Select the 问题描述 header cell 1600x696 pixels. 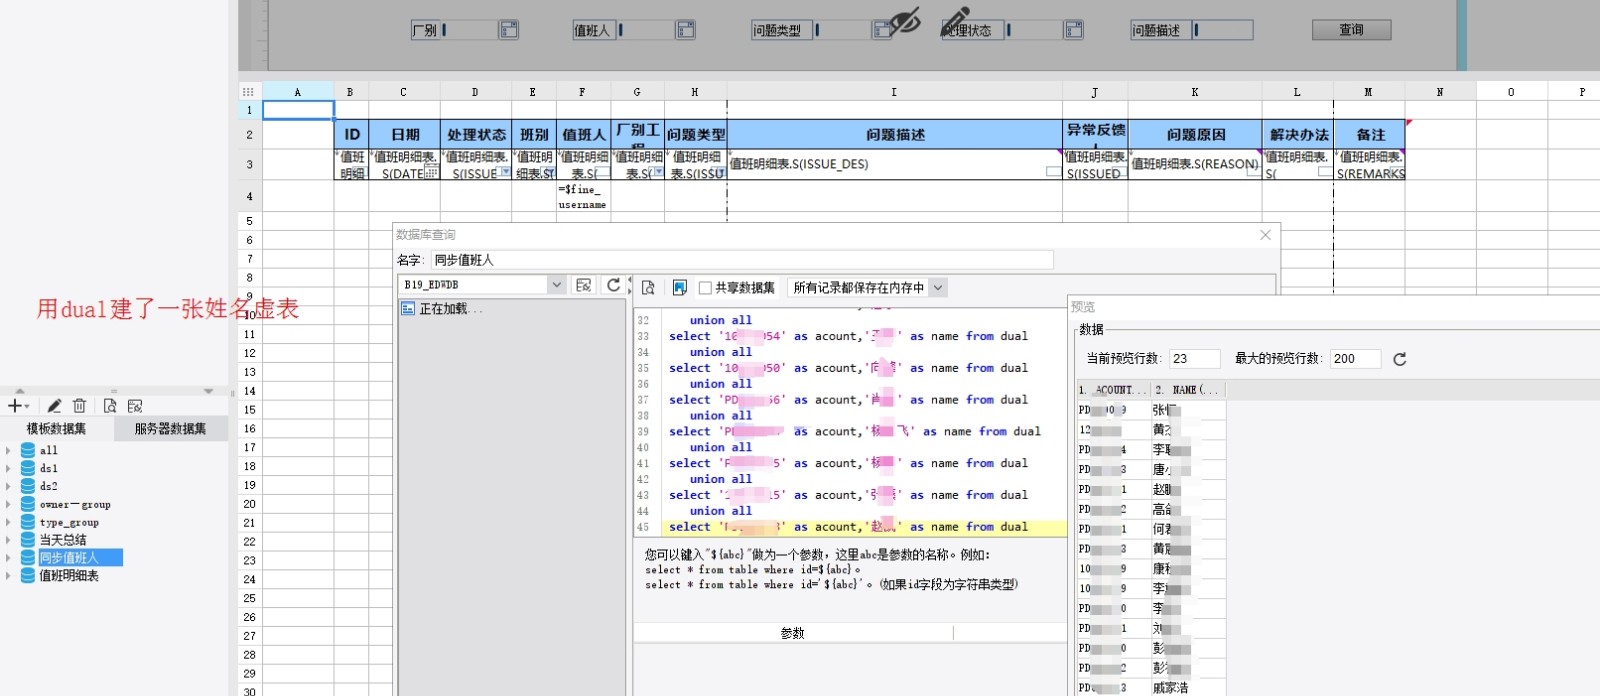[895, 134]
